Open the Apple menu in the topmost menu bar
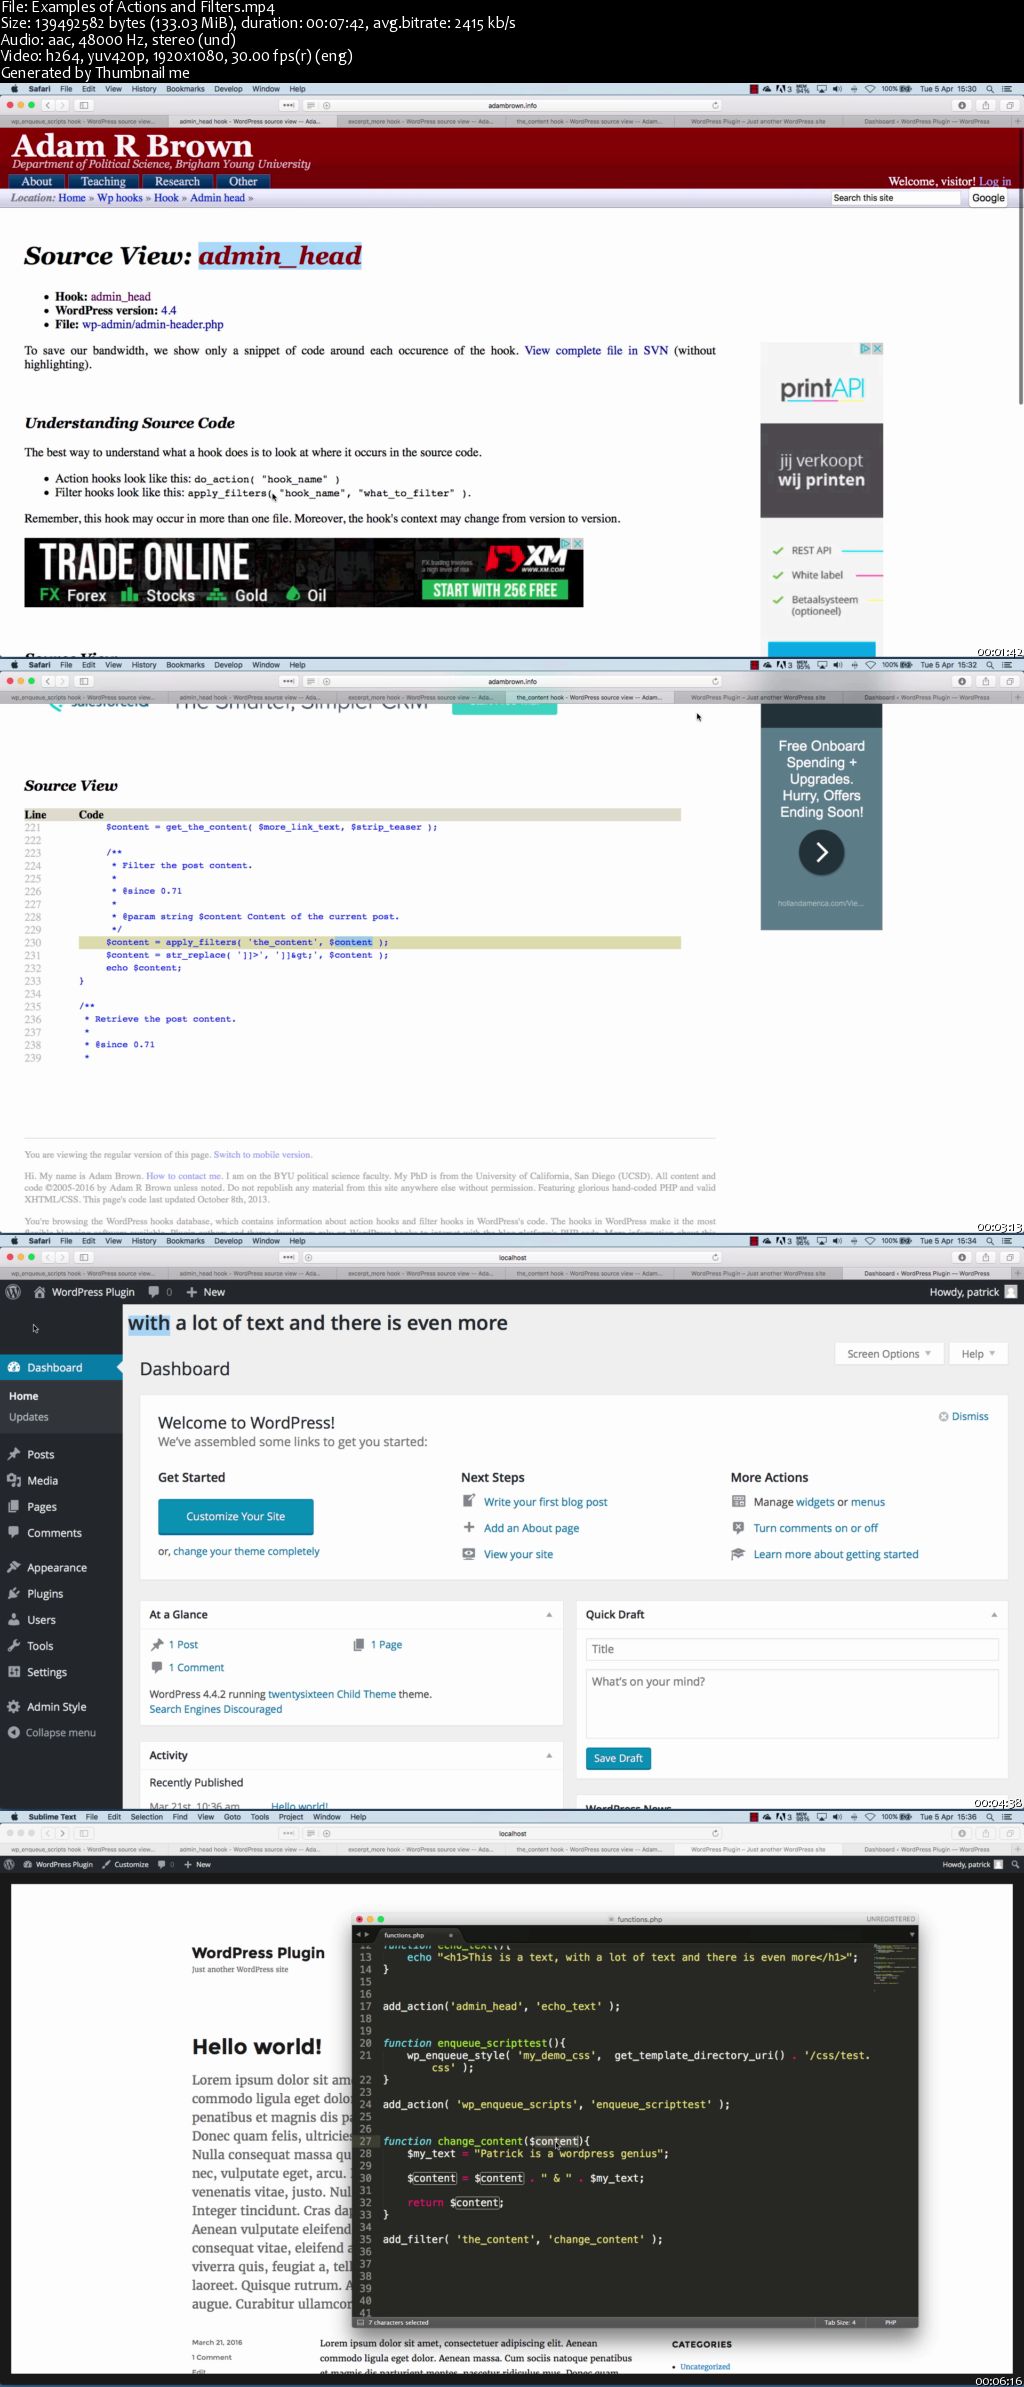This screenshot has height=2387, width=1024. click(x=13, y=89)
